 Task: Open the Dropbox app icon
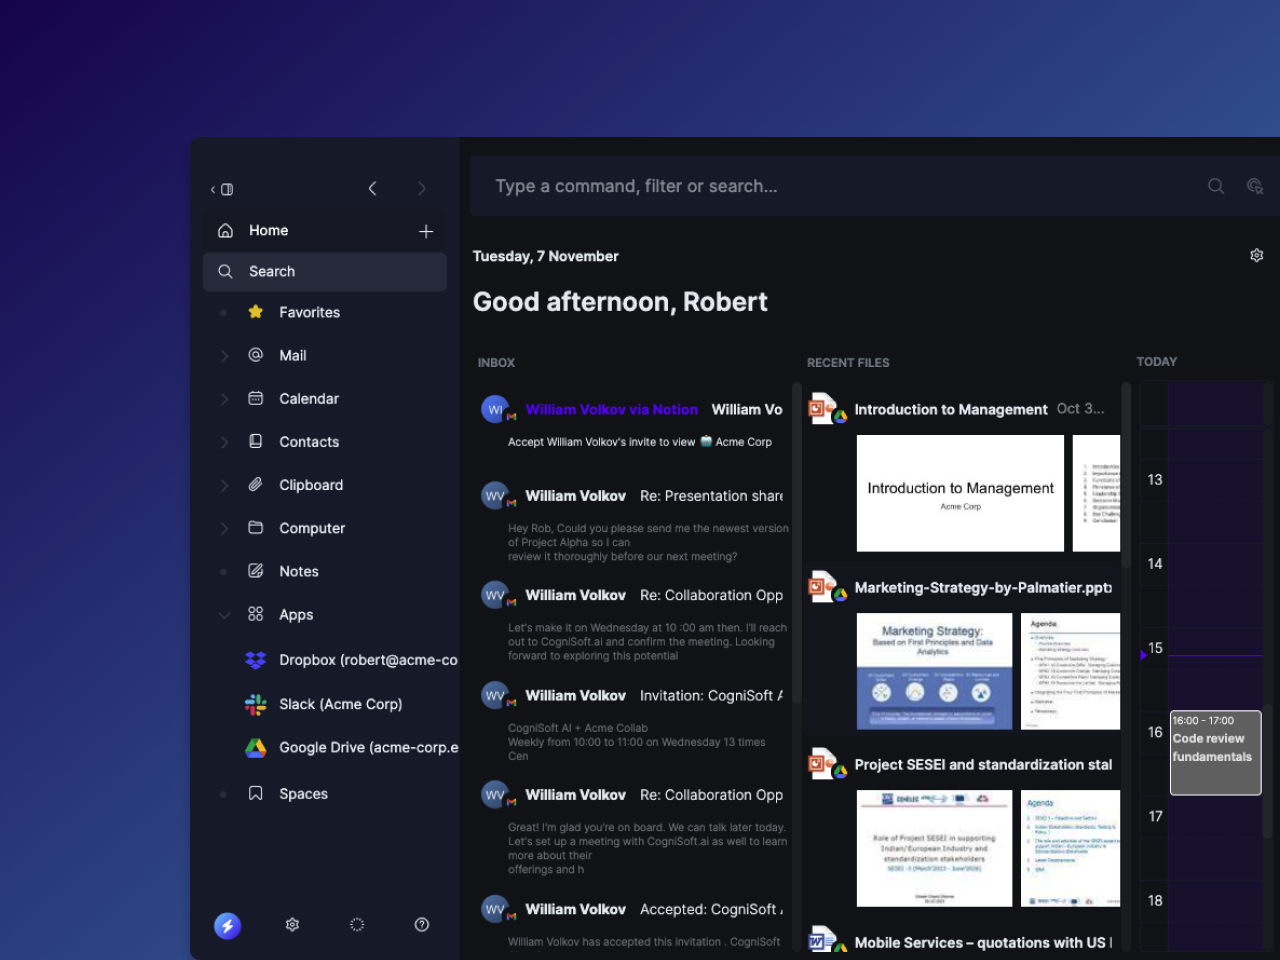point(256,660)
